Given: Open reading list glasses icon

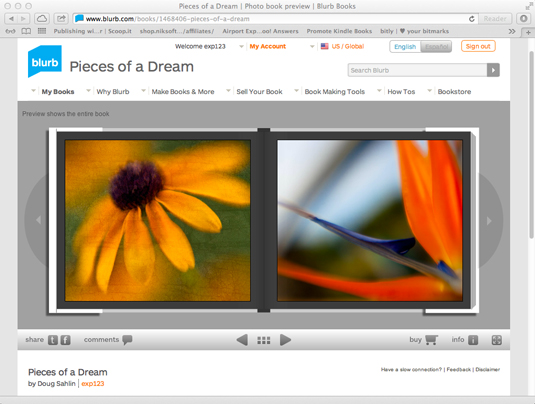Looking at the screenshot, I should (11, 31).
